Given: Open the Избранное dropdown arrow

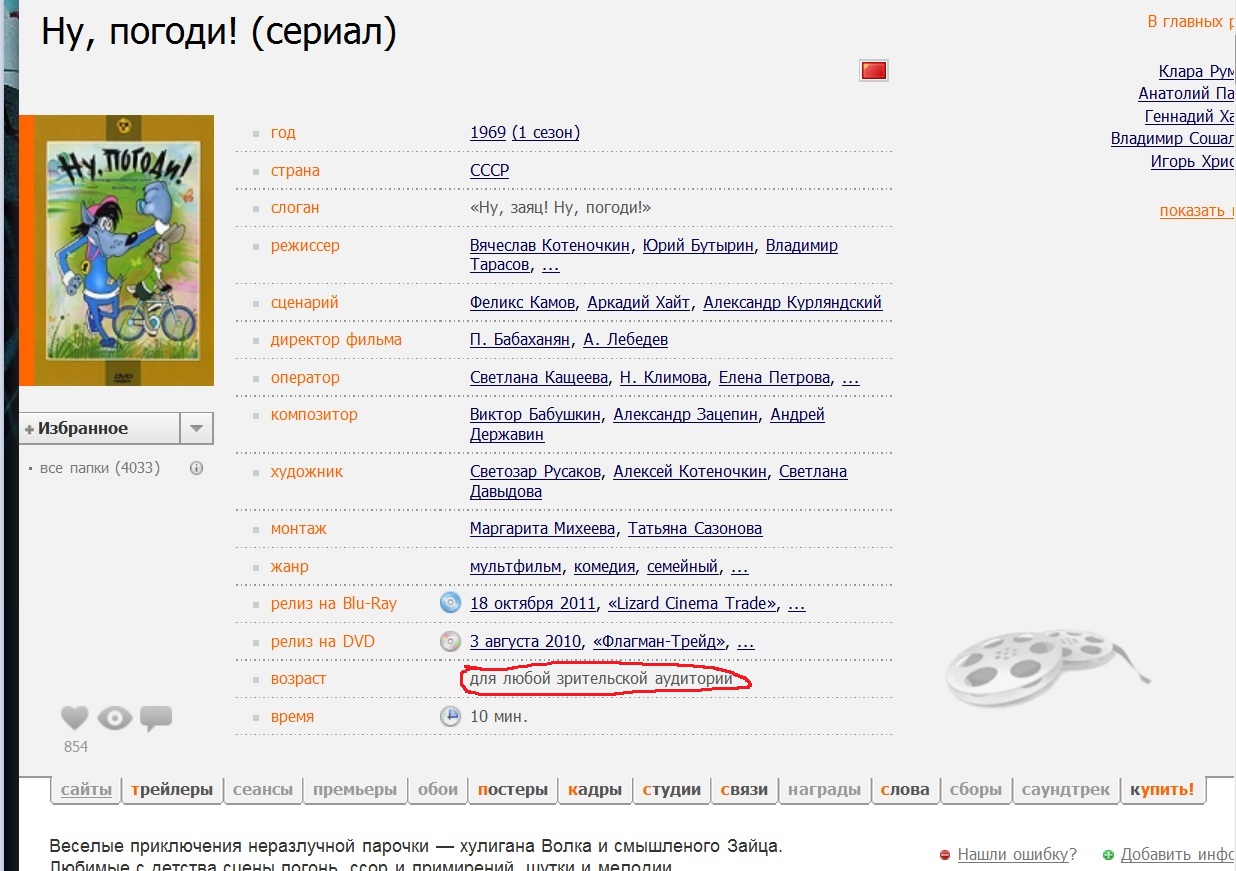Looking at the screenshot, I should (x=196, y=429).
